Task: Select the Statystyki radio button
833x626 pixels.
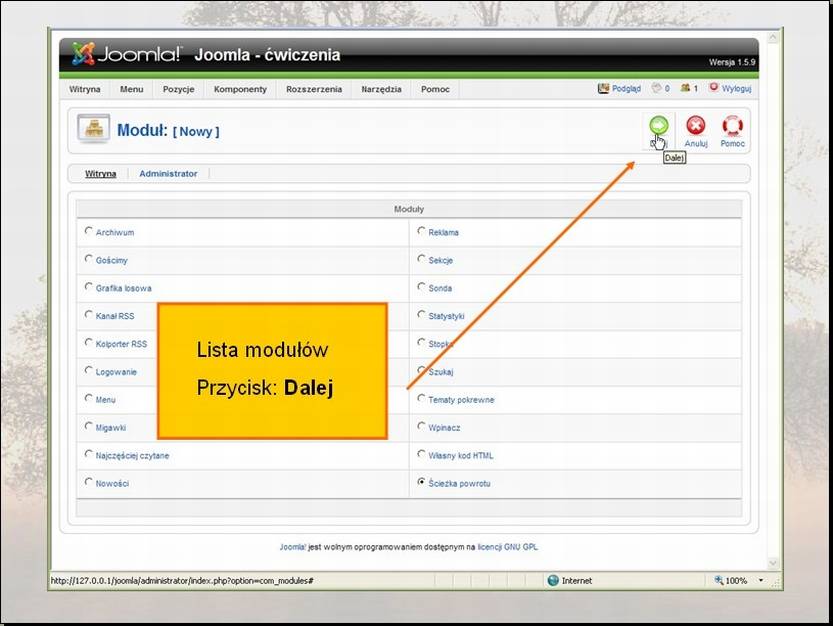Action: [421, 315]
